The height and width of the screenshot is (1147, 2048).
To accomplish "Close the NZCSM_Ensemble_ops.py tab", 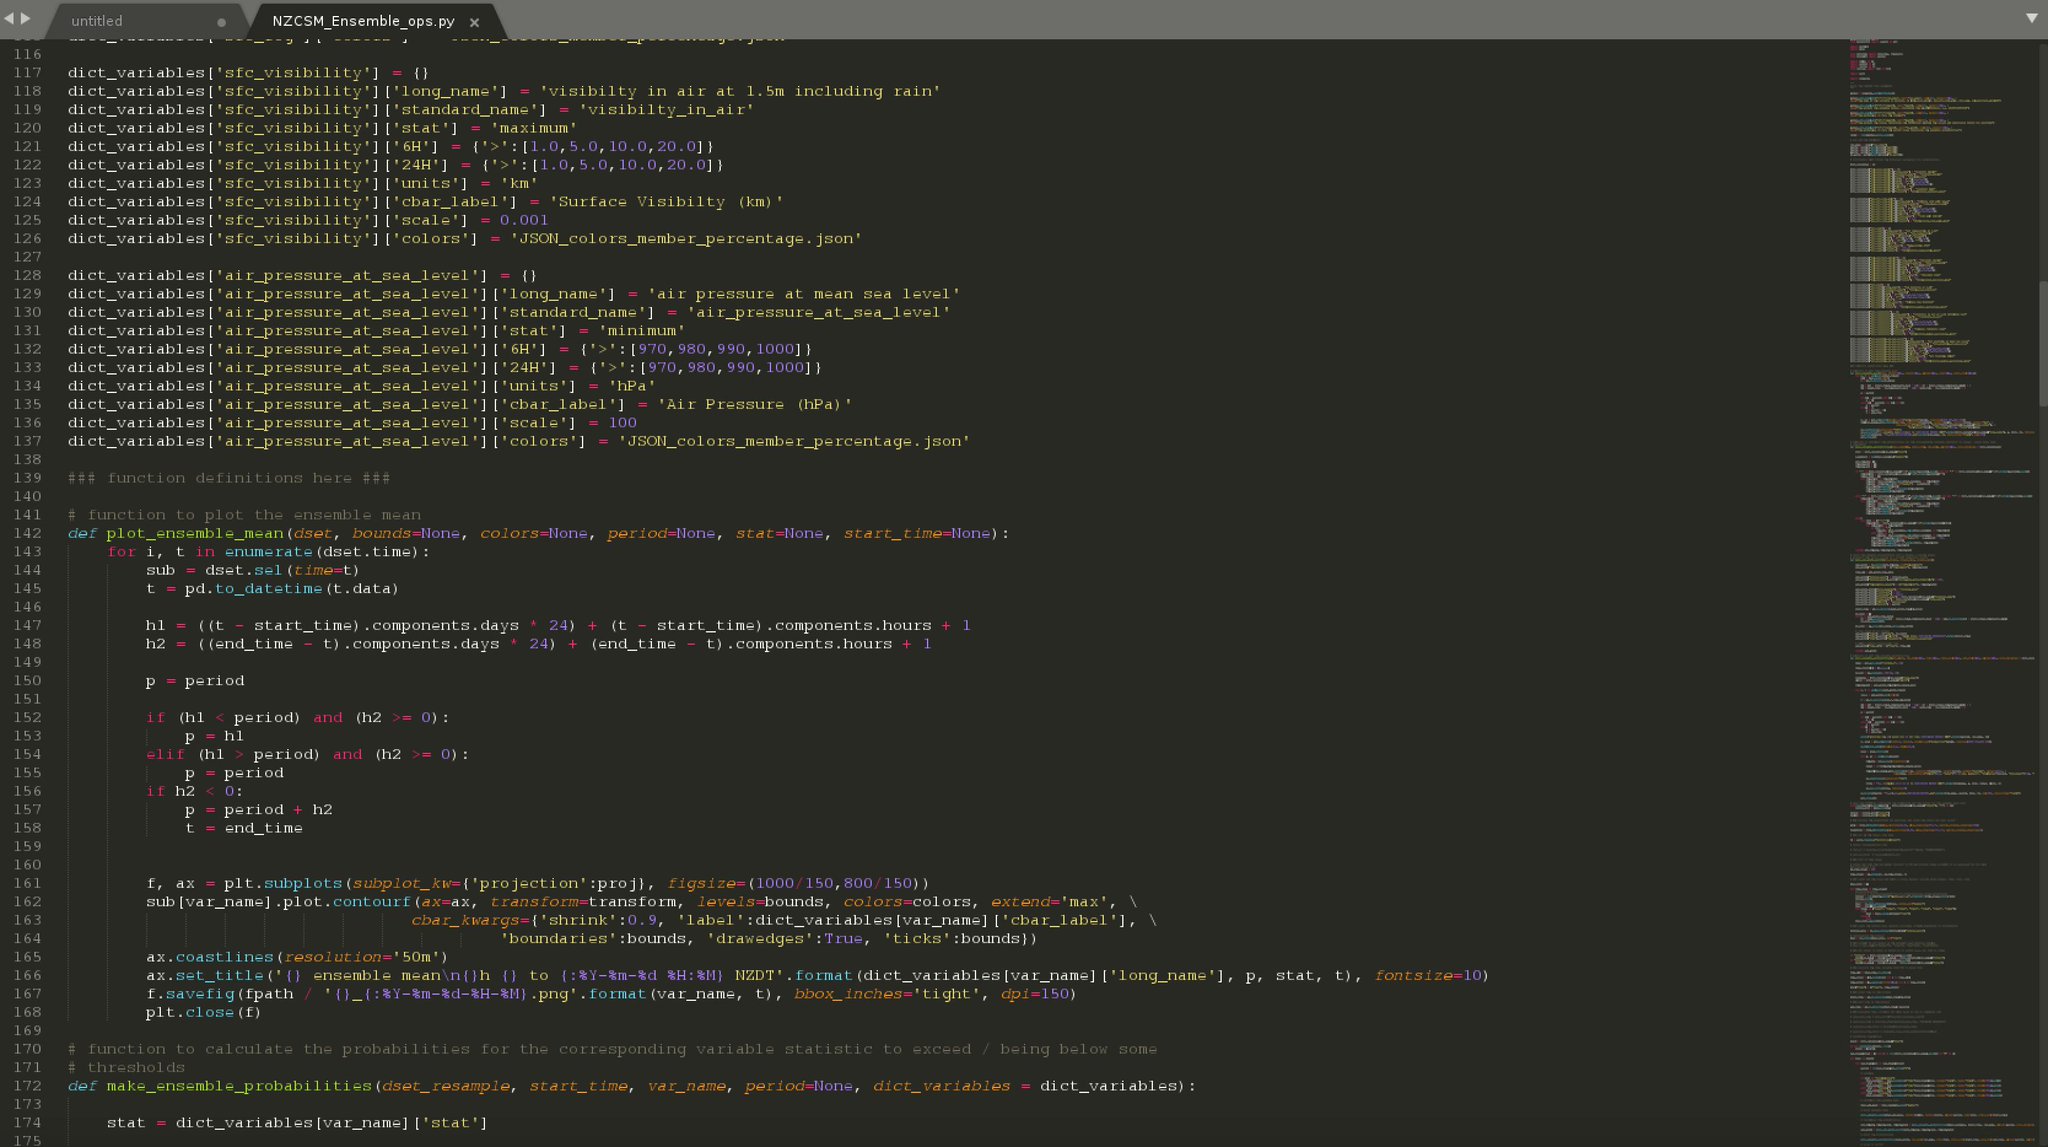I will point(474,22).
